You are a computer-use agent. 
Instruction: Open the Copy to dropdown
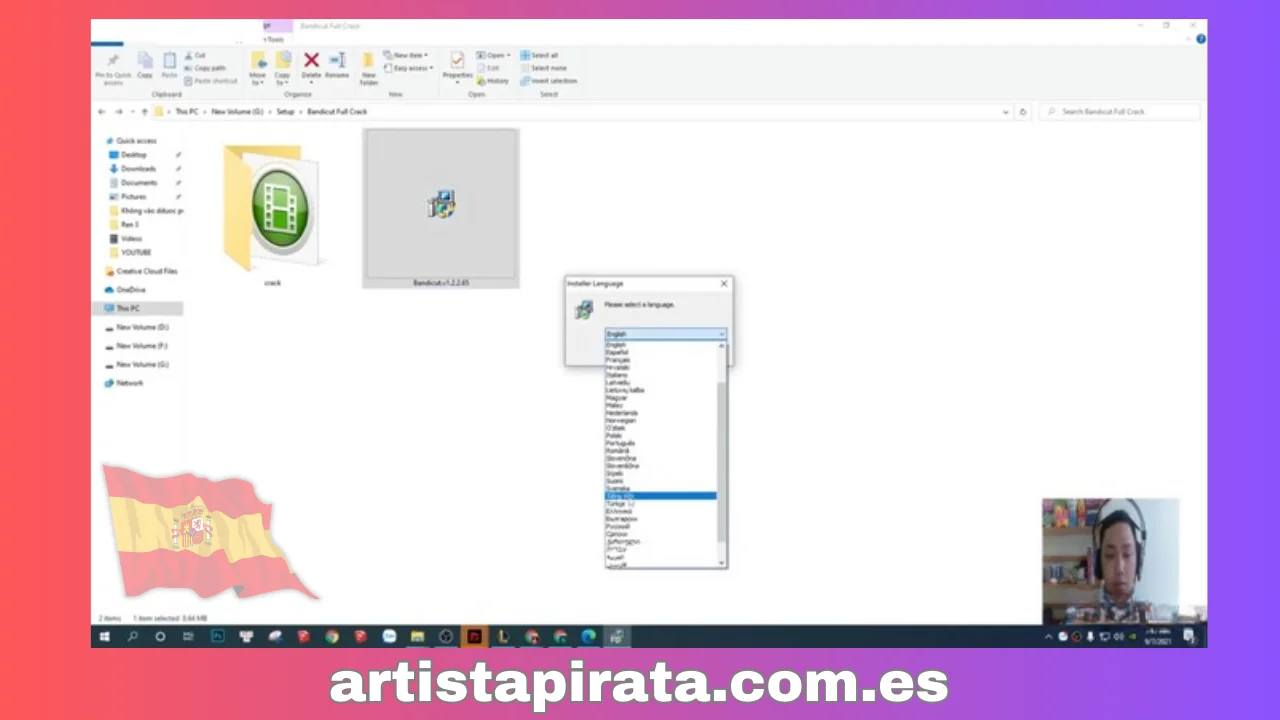pos(282,78)
